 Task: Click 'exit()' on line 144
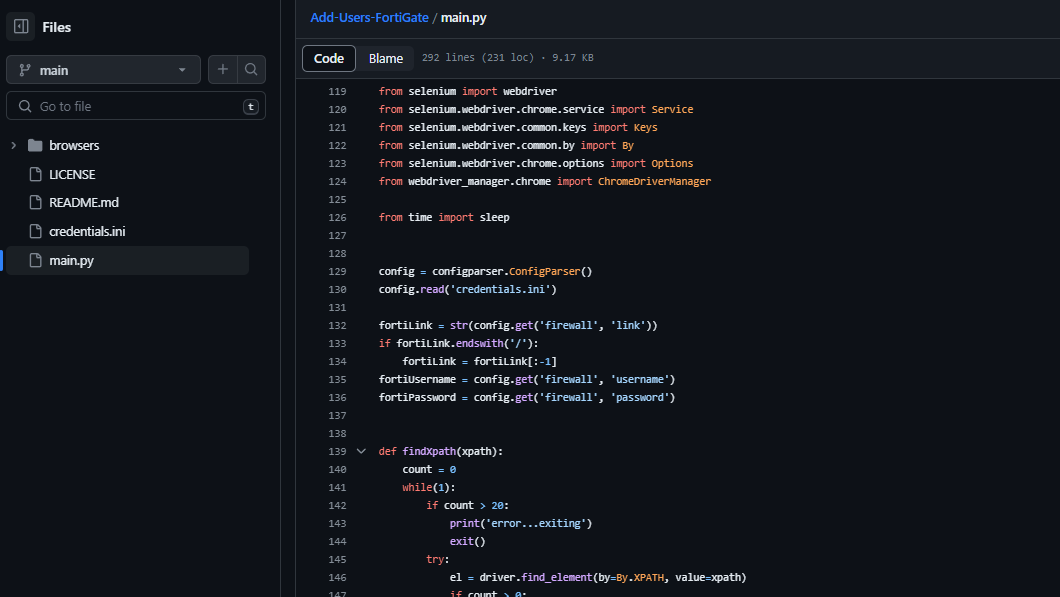click(468, 542)
